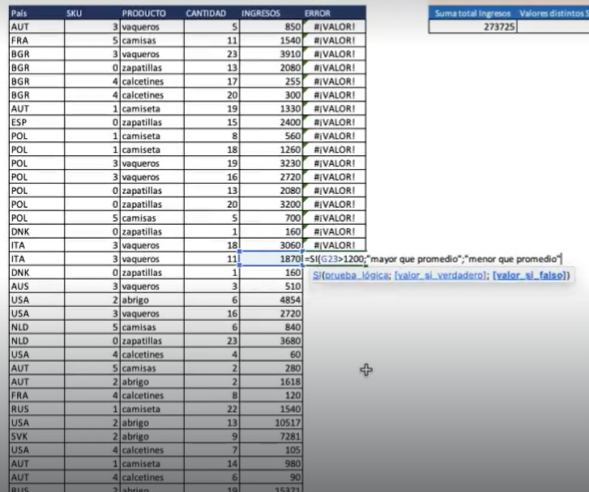Select the Suma total Ingresos header cell

(473, 13)
